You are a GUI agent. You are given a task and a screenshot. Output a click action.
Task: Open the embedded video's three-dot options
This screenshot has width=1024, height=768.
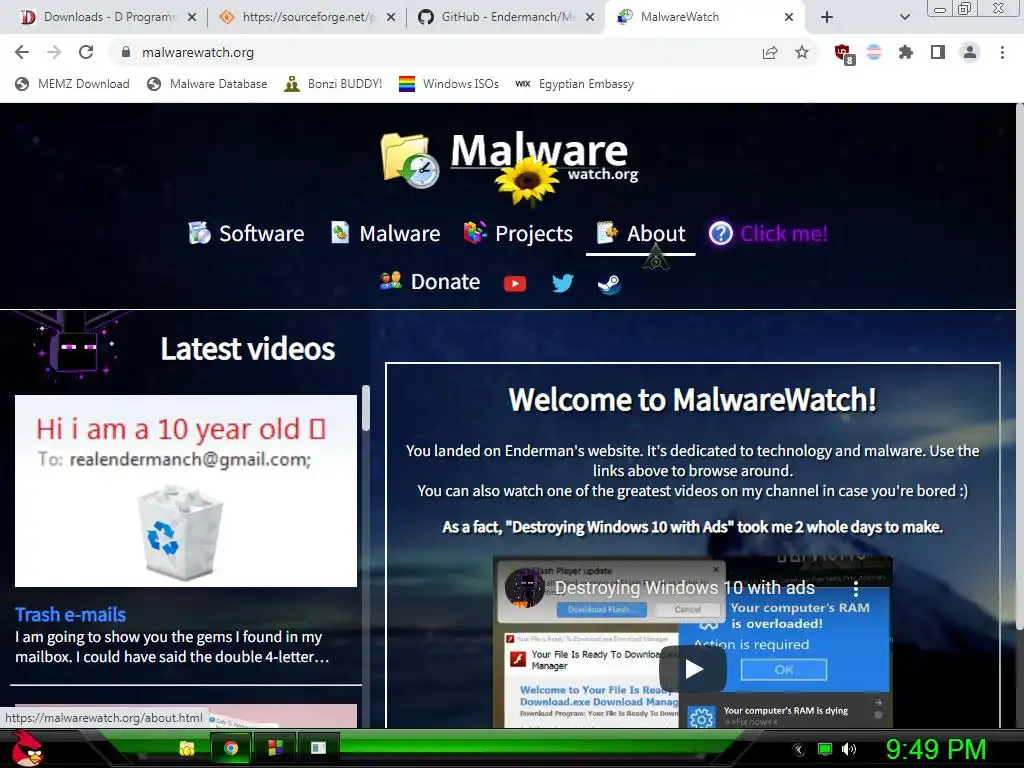(856, 590)
